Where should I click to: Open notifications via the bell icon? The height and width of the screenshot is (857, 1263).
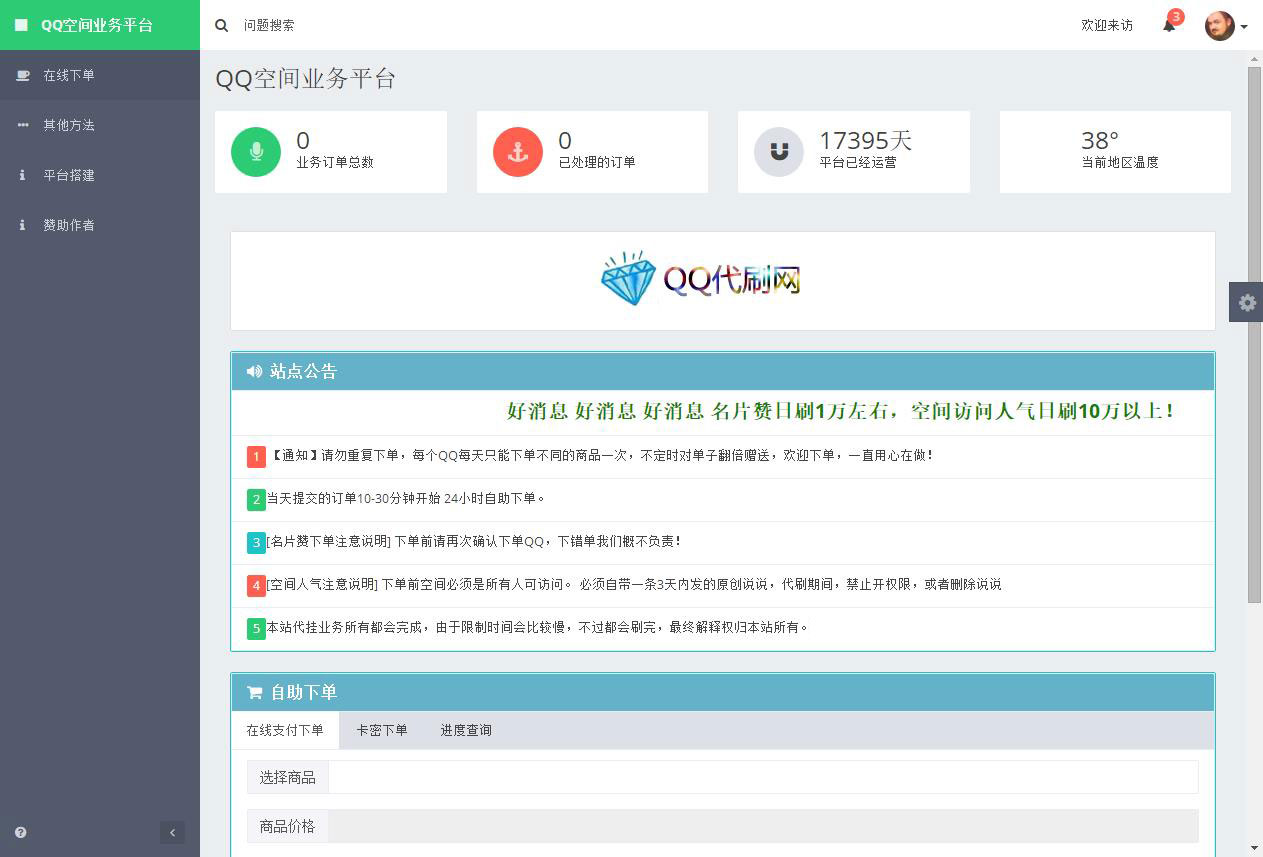(x=1167, y=25)
